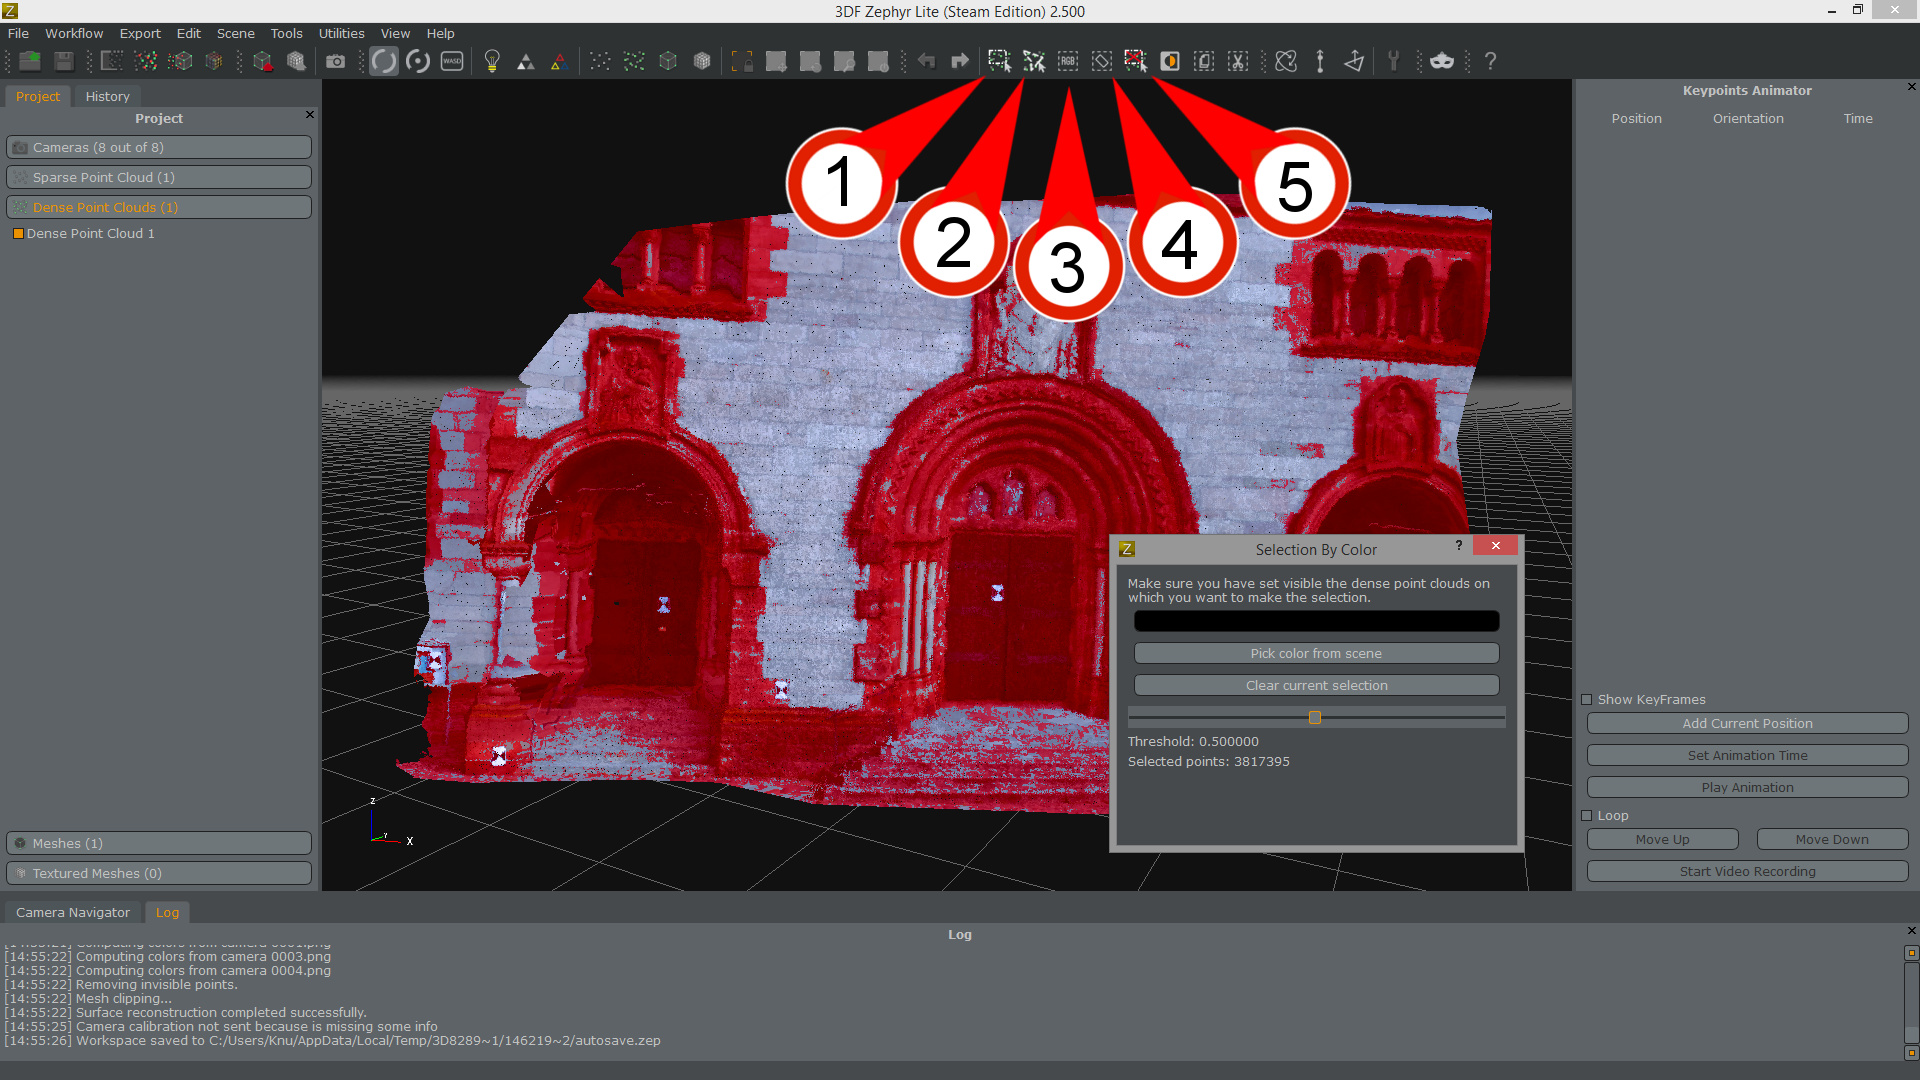Switch to the Camera Navigator tab
The width and height of the screenshot is (1920, 1080).
pyautogui.click(x=73, y=912)
